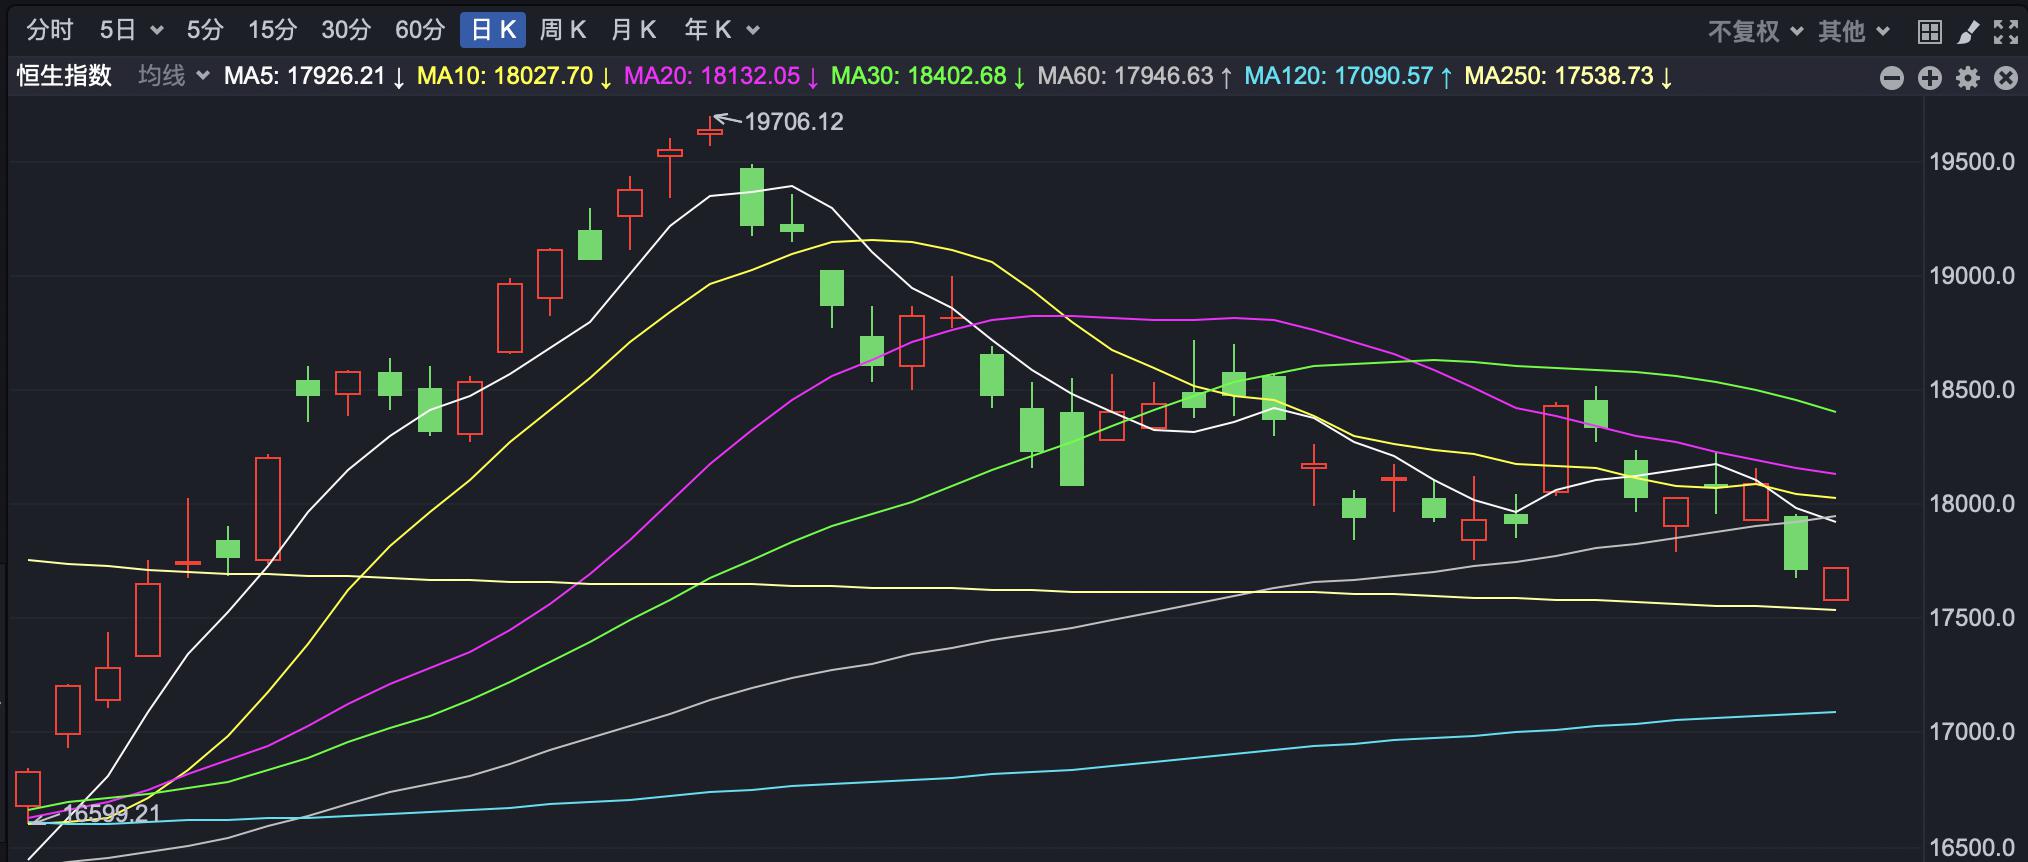2028x862 pixels.
Task: Click the 19706.12 peak price candle
Action: tap(710, 130)
